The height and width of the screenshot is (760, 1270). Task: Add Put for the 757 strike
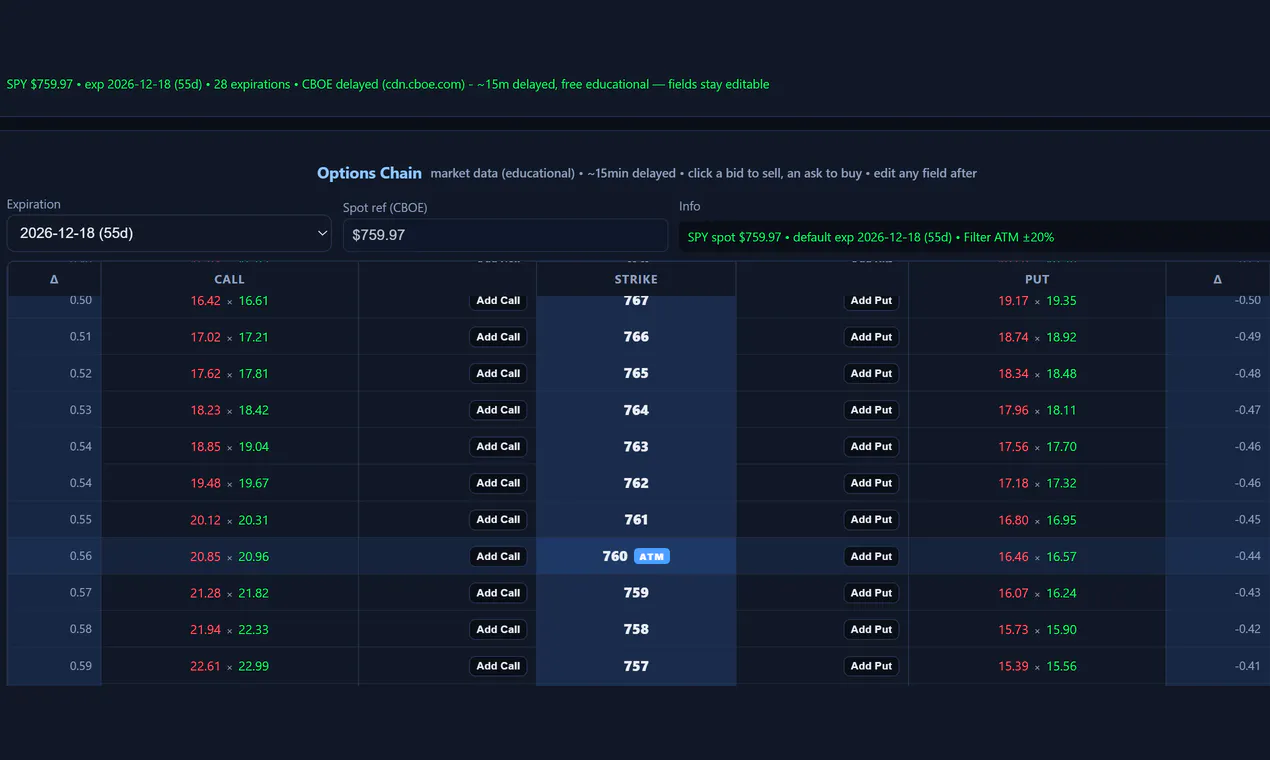coord(871,666)
